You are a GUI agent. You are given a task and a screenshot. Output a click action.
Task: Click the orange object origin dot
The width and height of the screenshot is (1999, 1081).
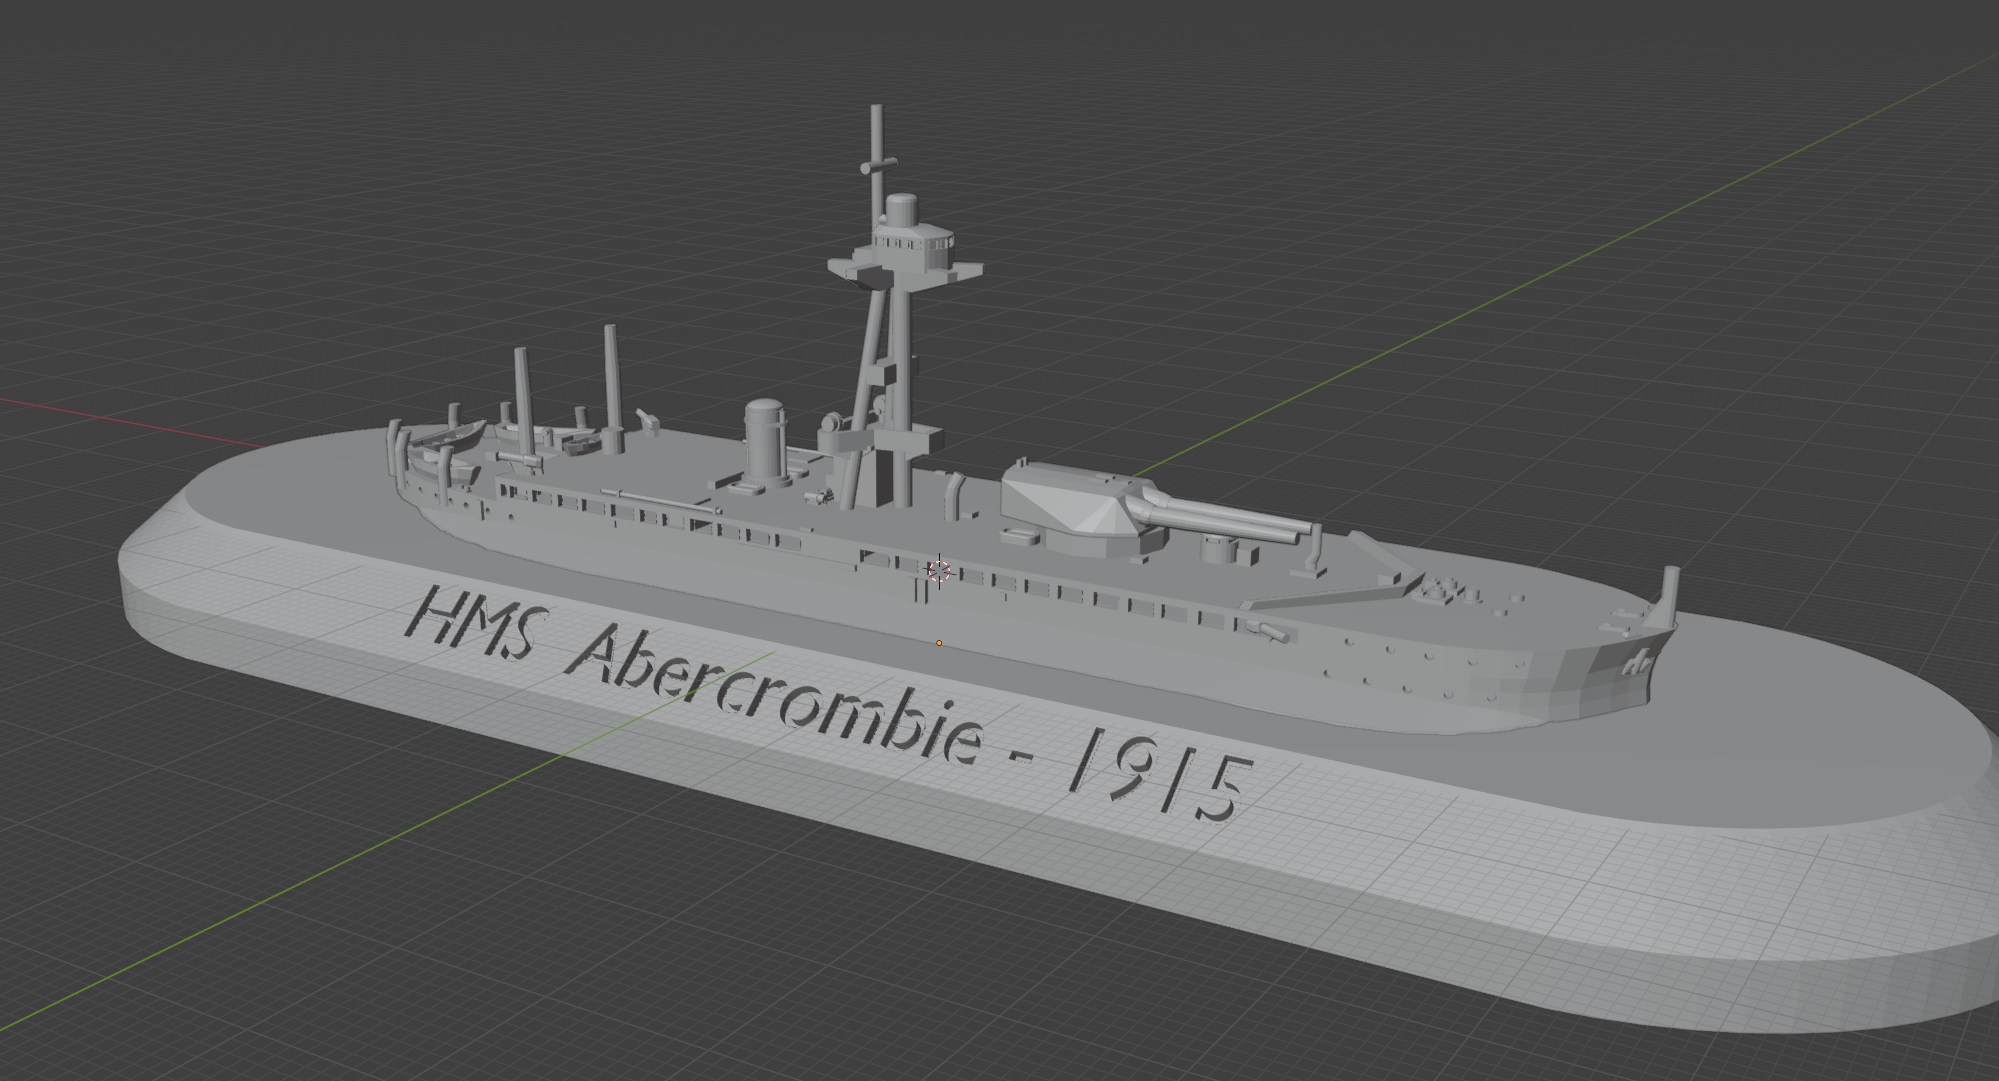[939, 643]
